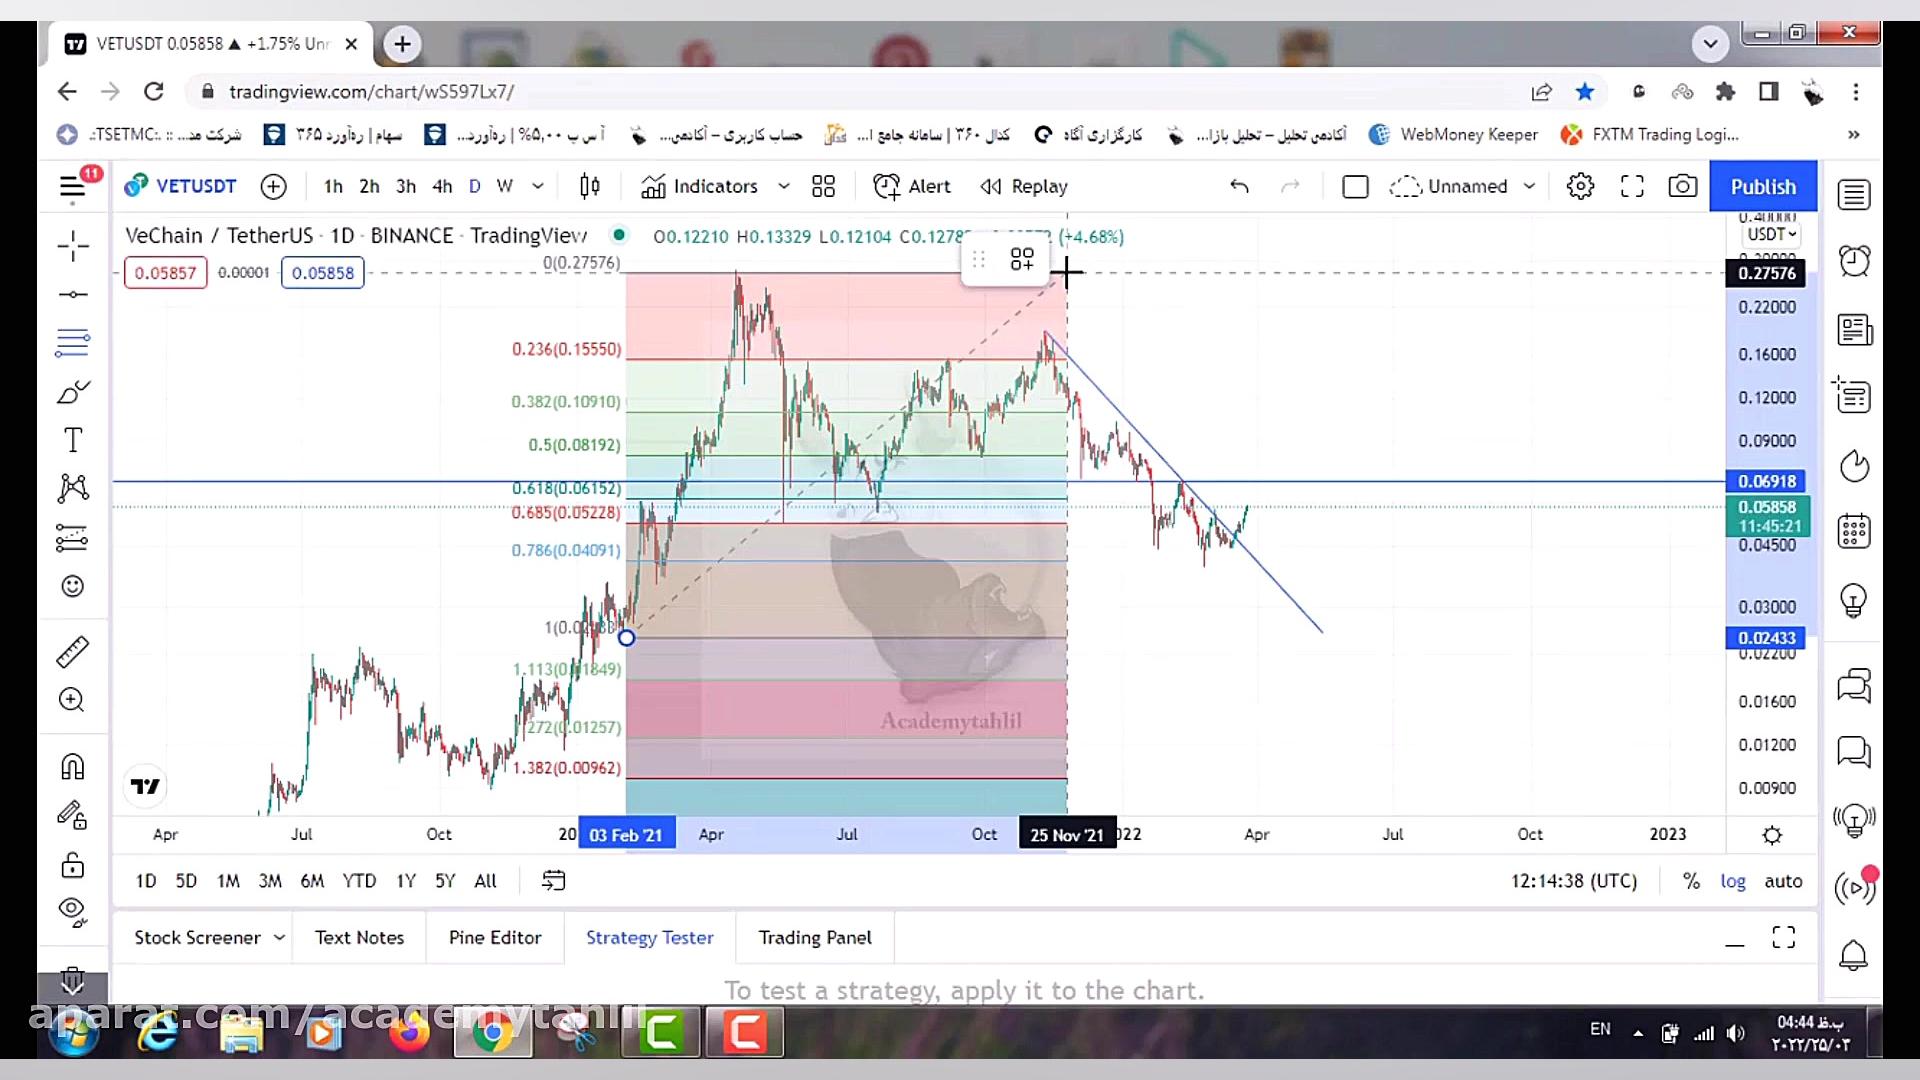This screenshot has height=1080, width=1920.
Task: Open the chart patterns tool
Action: [x=73, y=488]
